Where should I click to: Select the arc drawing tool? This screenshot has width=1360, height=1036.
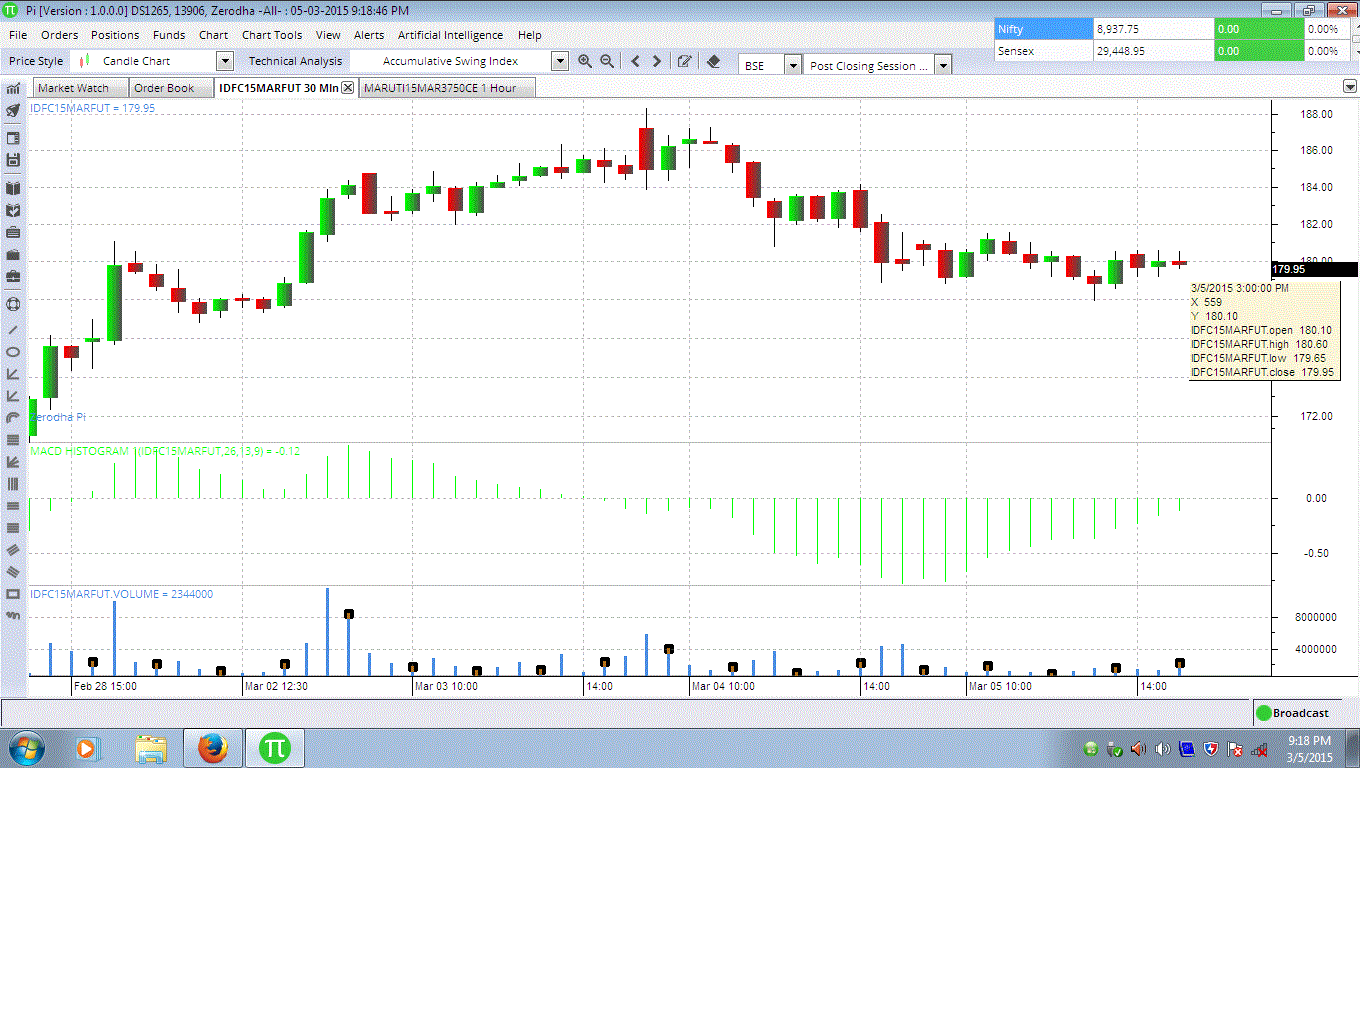pyautogui.click(x=13, y=418)
